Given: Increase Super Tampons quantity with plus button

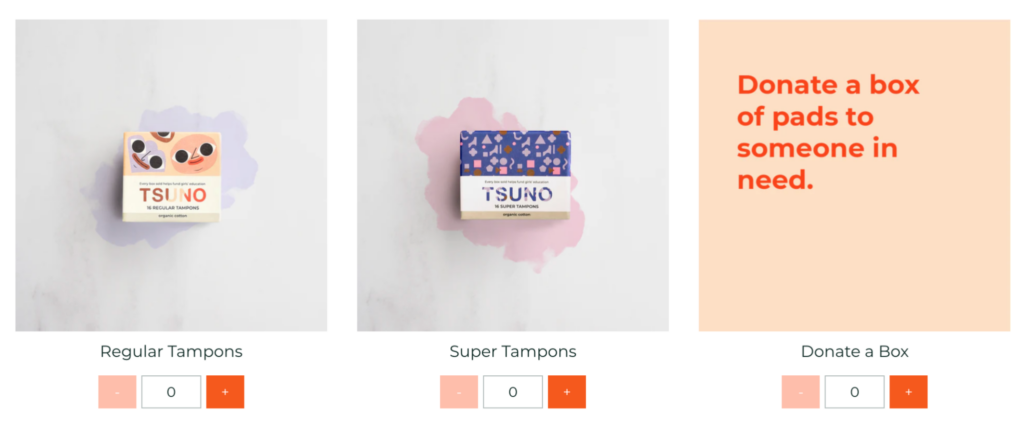Looking at the screenshot, I should tap(567, 392).
